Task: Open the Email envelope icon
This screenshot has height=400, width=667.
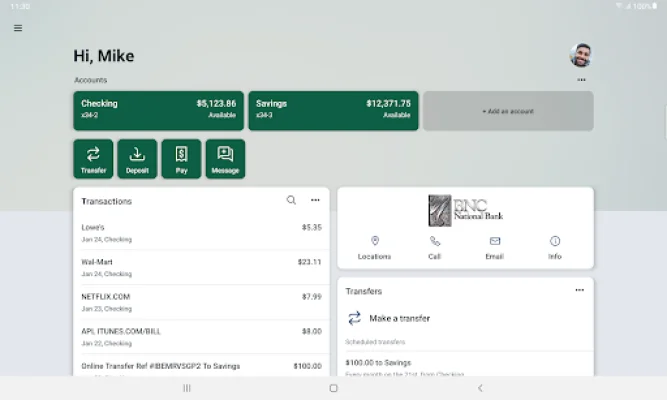Action: coord(494,248)
